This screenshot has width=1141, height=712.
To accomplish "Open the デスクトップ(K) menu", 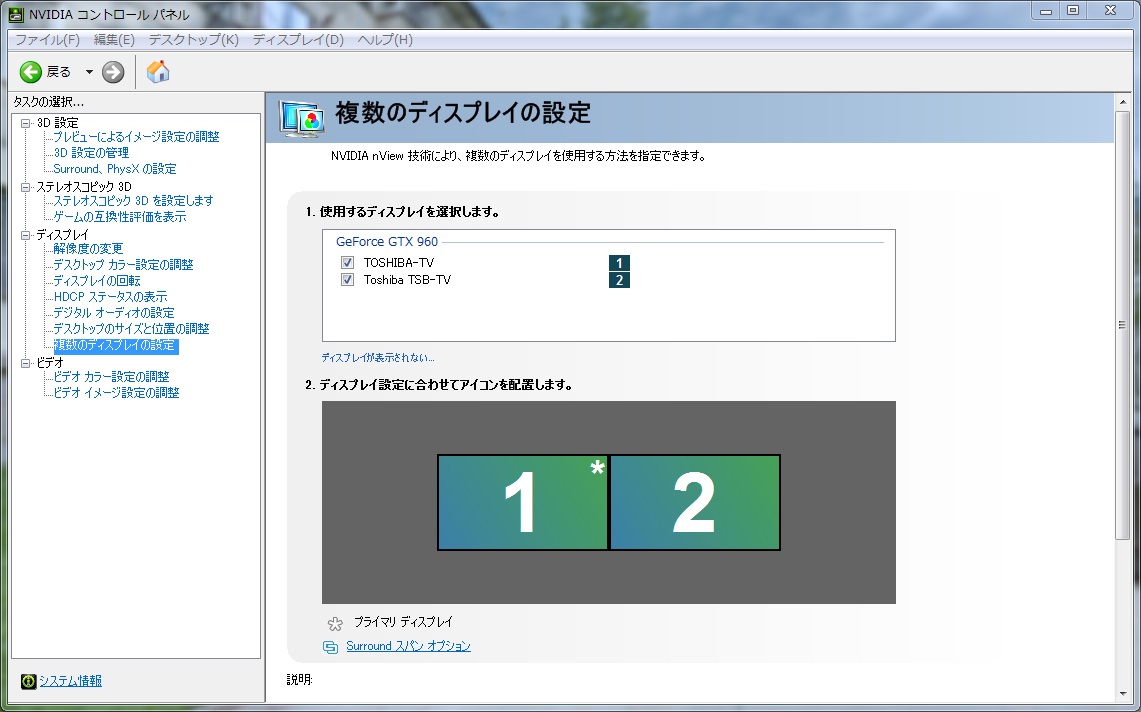I will click(194, 39).
